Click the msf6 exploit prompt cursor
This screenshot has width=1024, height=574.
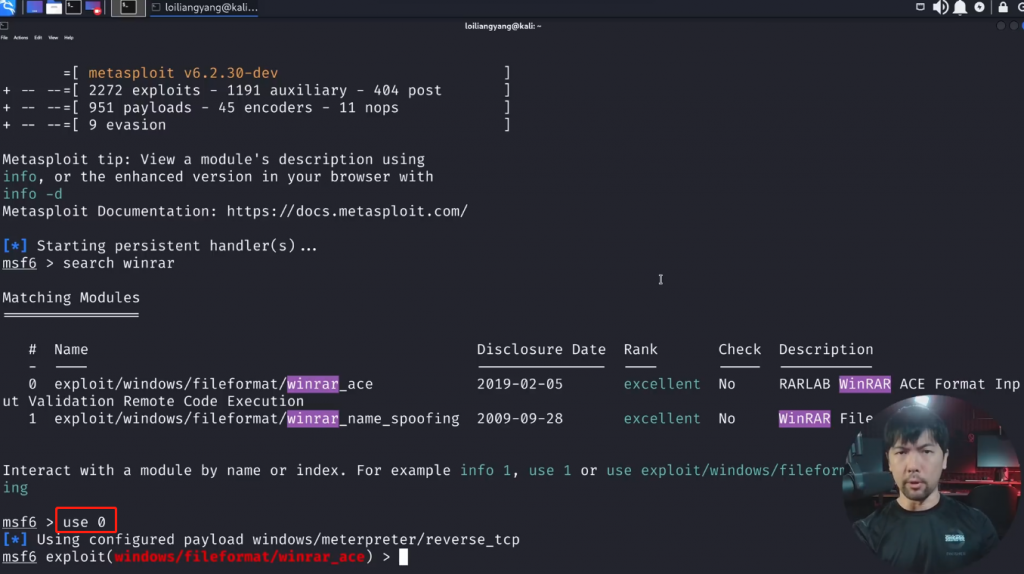click(403, 557)
